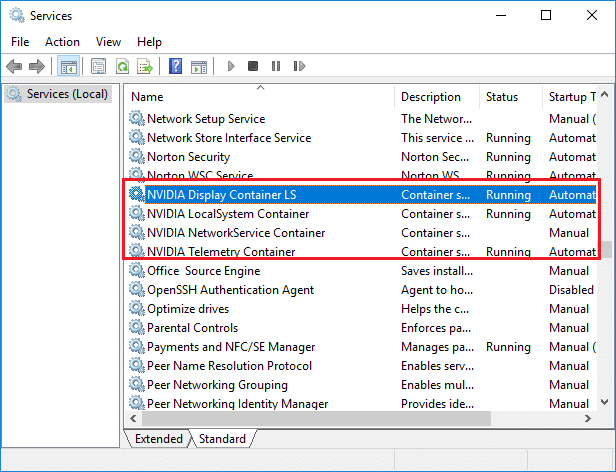616x472 pixels.
Task: Open Properties via the toolbar icon
Action: coord(98,67)
